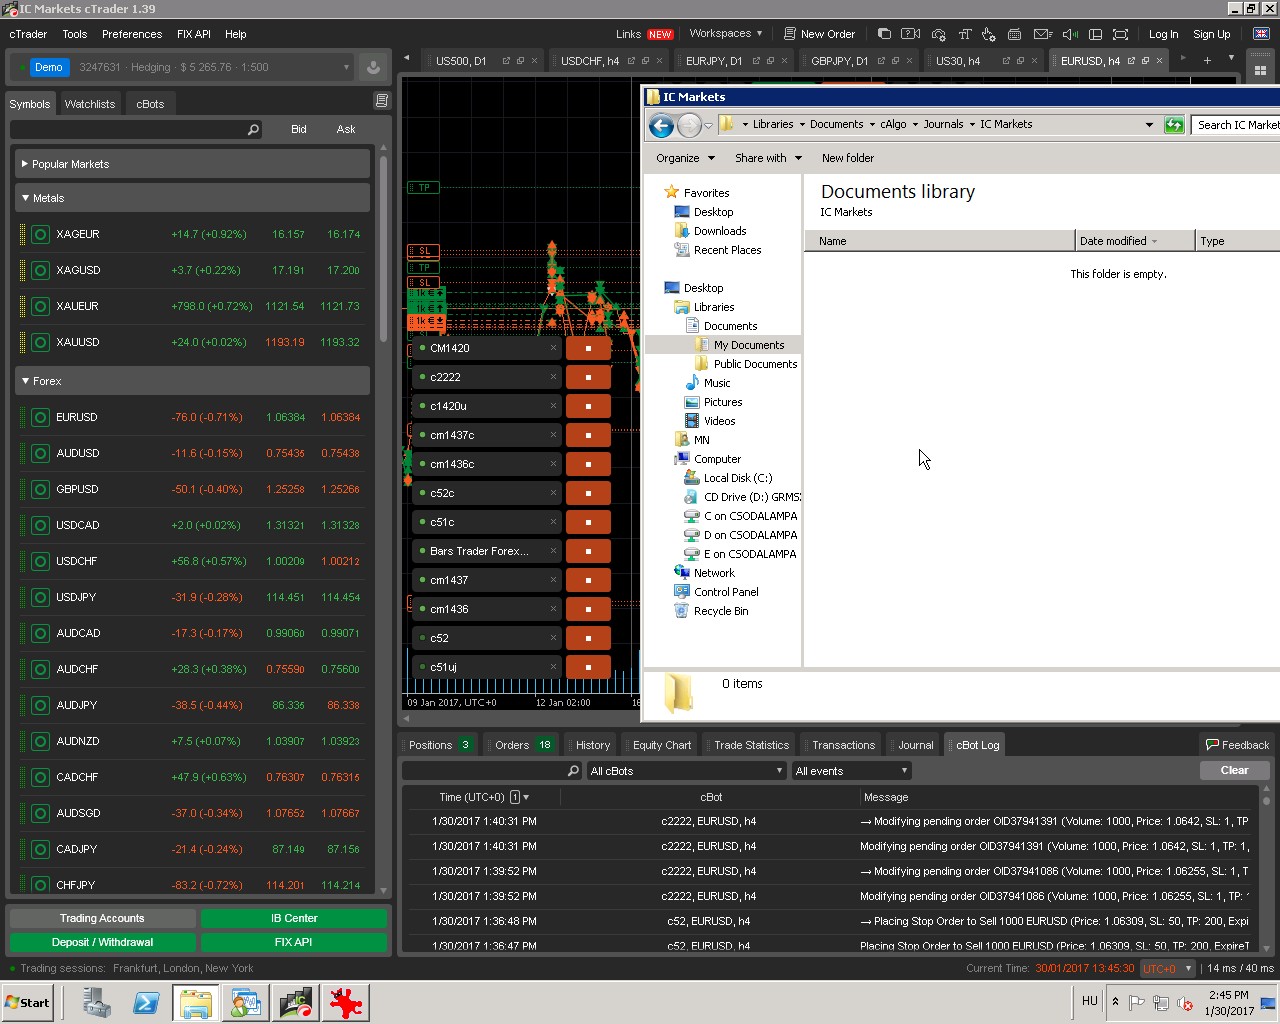Click the Feedback link
1280x1024 pixels.
(1237, 745)
